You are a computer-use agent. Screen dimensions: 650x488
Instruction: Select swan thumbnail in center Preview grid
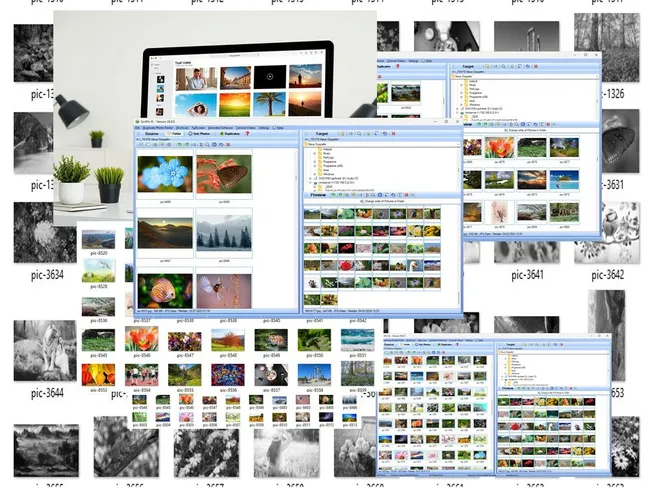415,265
